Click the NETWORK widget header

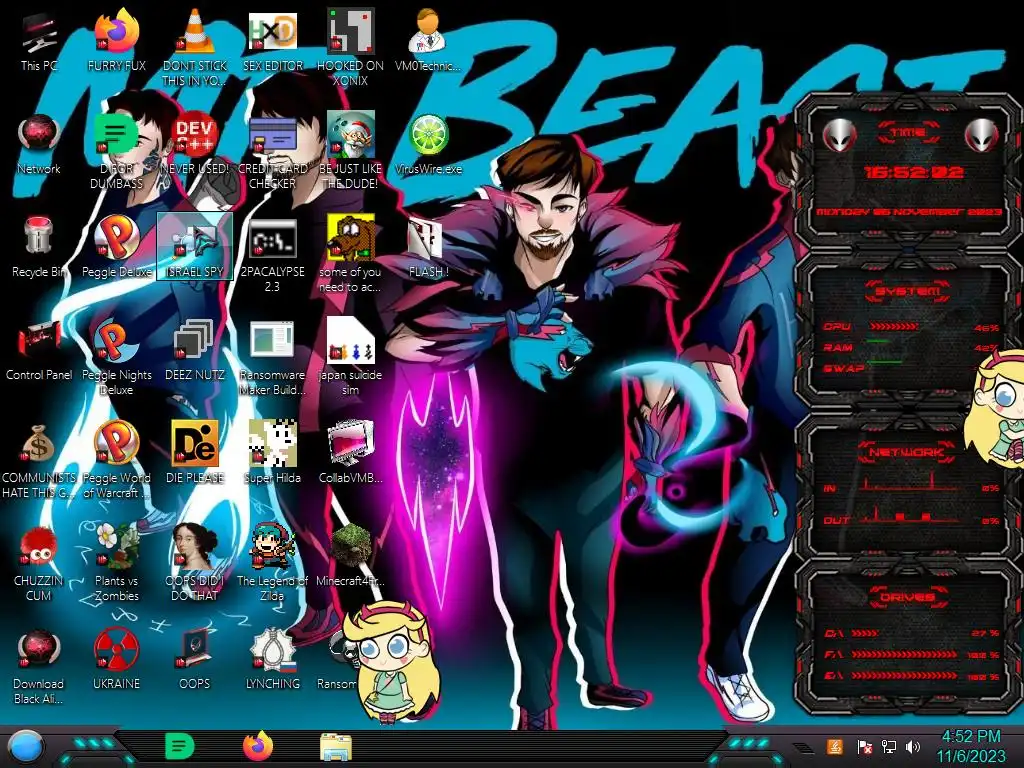click(x=908, y=452)
